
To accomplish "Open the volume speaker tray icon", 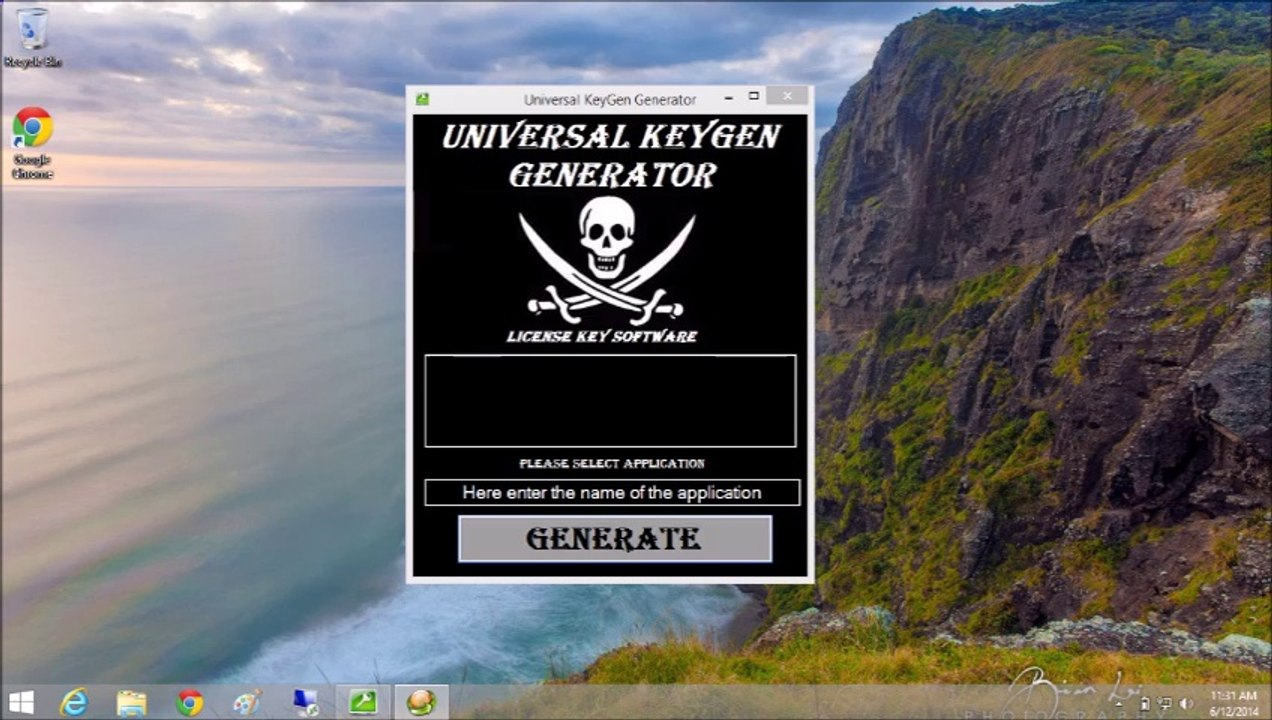I will (x=1187, y=703).
